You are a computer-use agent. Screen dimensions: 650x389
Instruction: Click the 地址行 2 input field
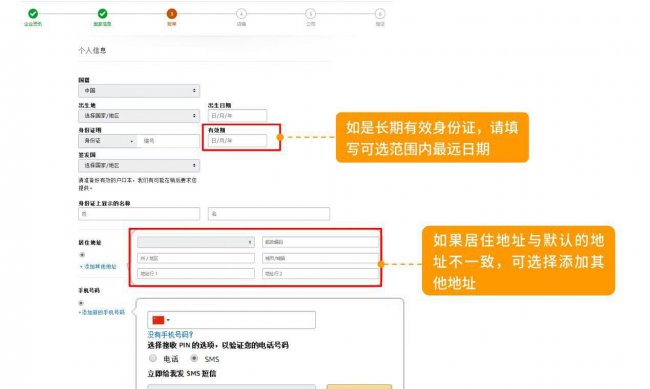tap(320, 274)
